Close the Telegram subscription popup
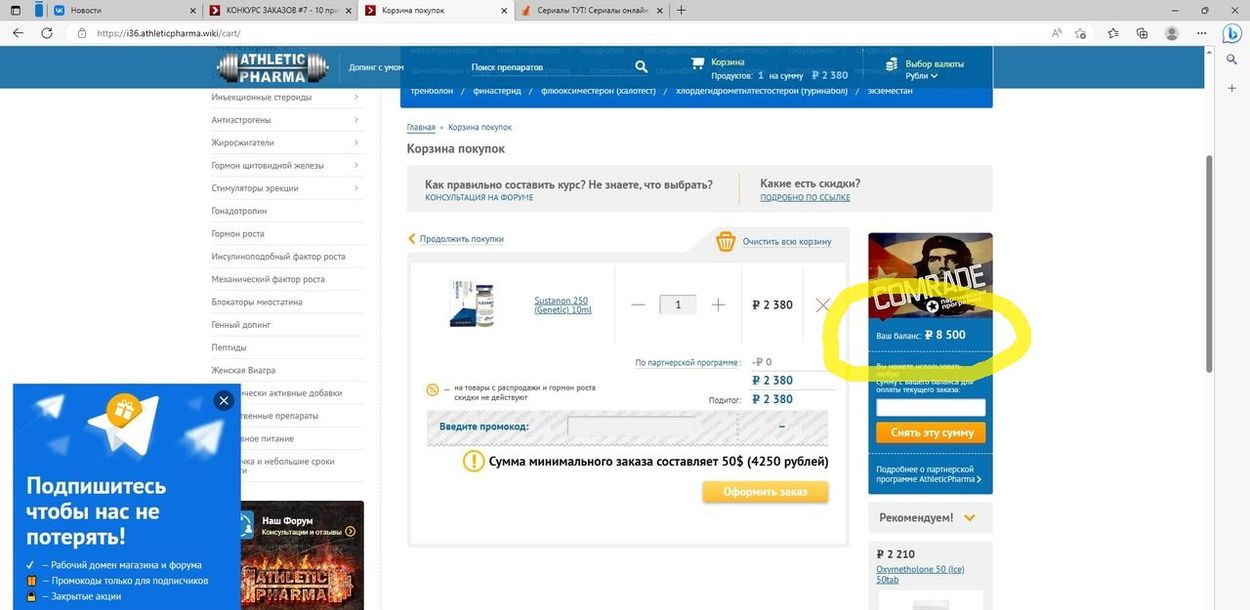The width and height of the screenshot is (1250, 610). (x=224, y=400)
